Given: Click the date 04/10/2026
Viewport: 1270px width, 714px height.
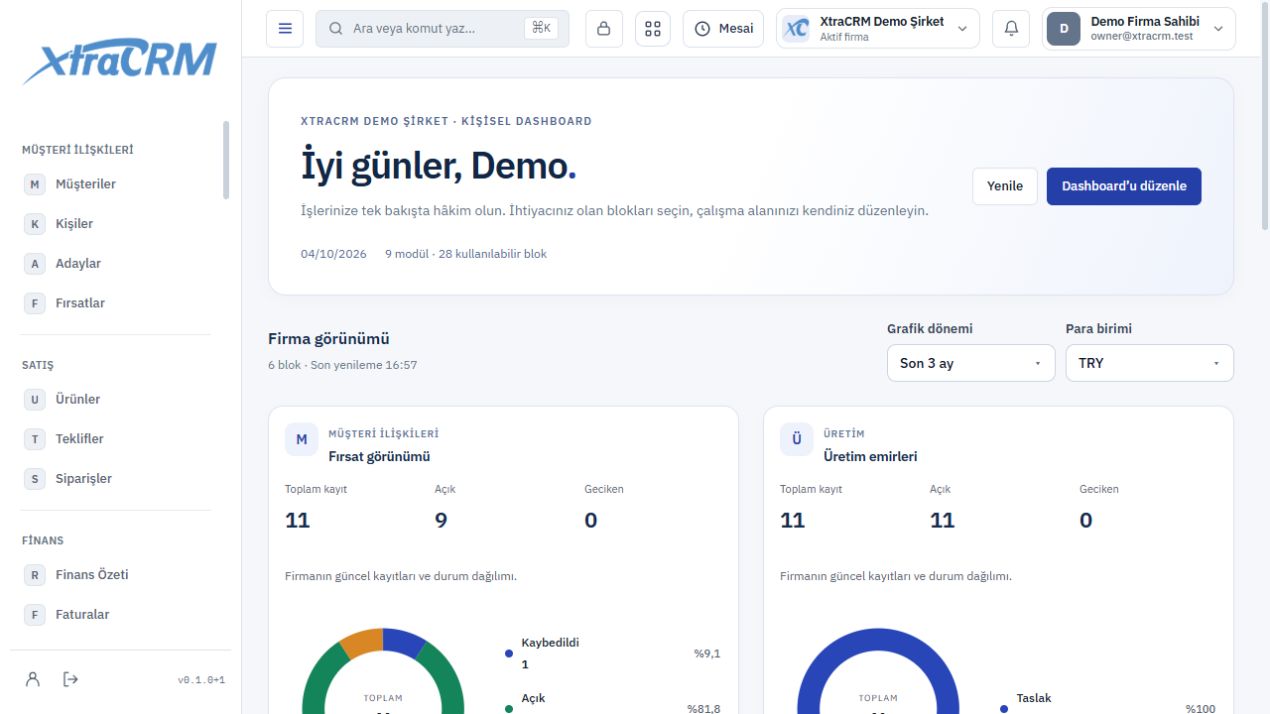Looking at the screenshot, I should pos(334,254).
